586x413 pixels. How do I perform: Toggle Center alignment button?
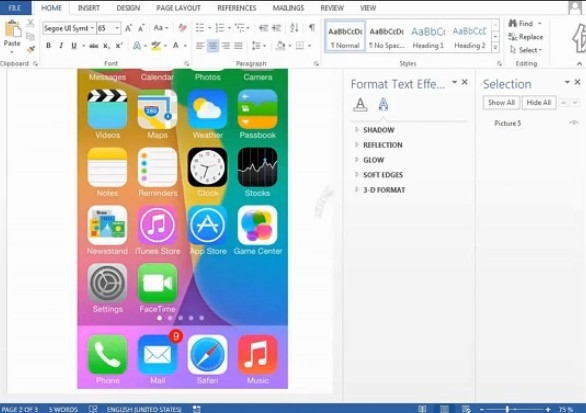213,46
